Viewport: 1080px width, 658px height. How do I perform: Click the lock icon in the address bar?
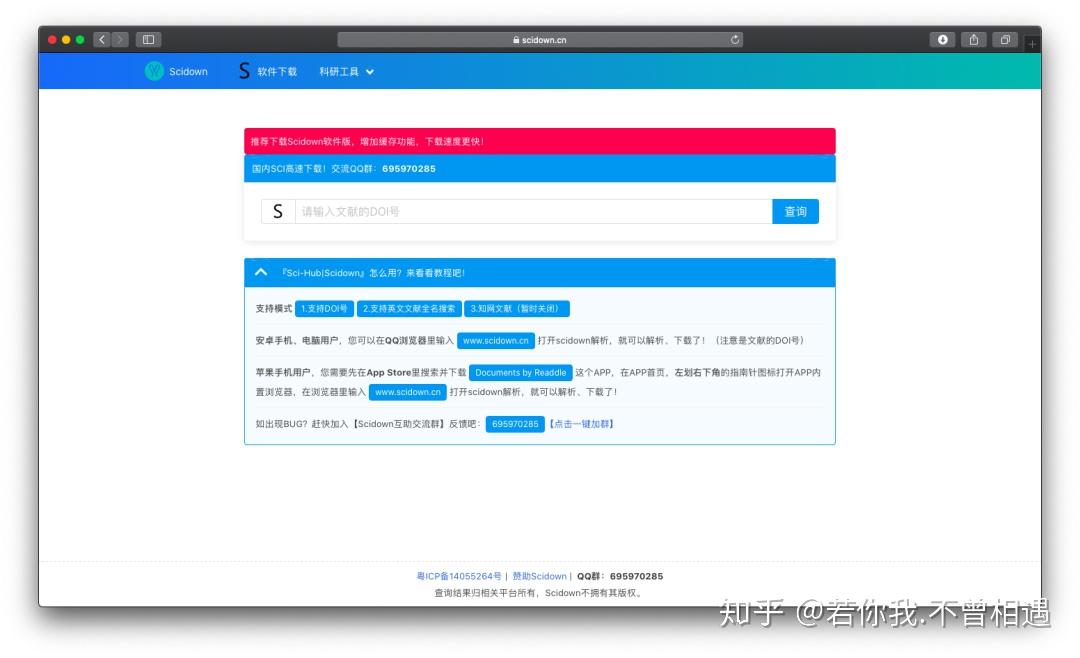coord(516,40)
